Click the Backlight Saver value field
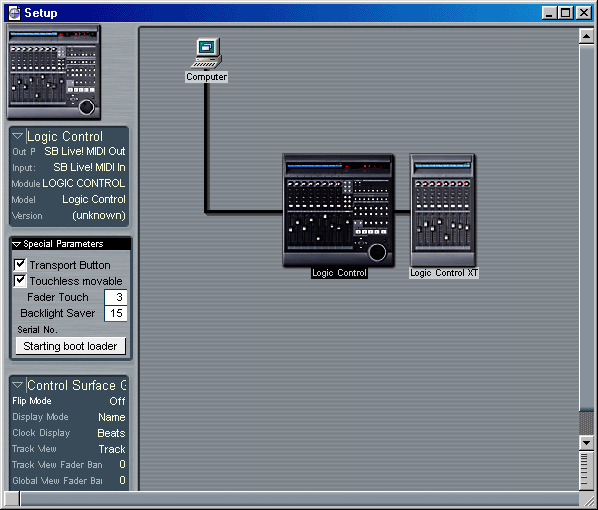 coord(116,313)
